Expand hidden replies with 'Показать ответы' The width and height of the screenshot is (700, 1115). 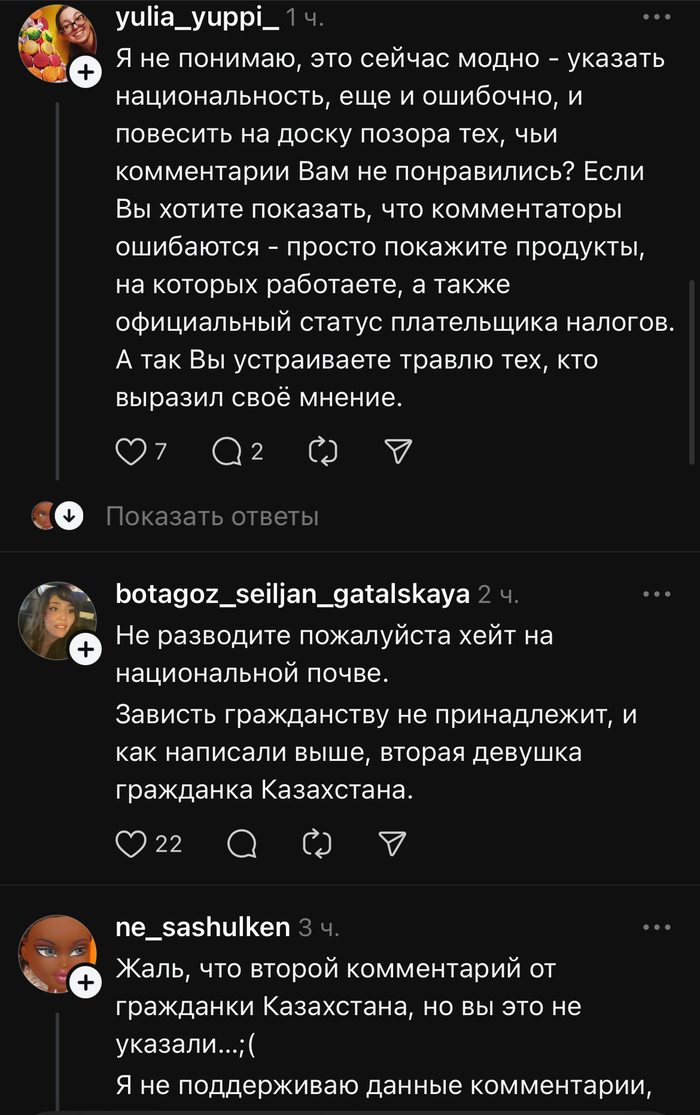click(x=212, y=516)
